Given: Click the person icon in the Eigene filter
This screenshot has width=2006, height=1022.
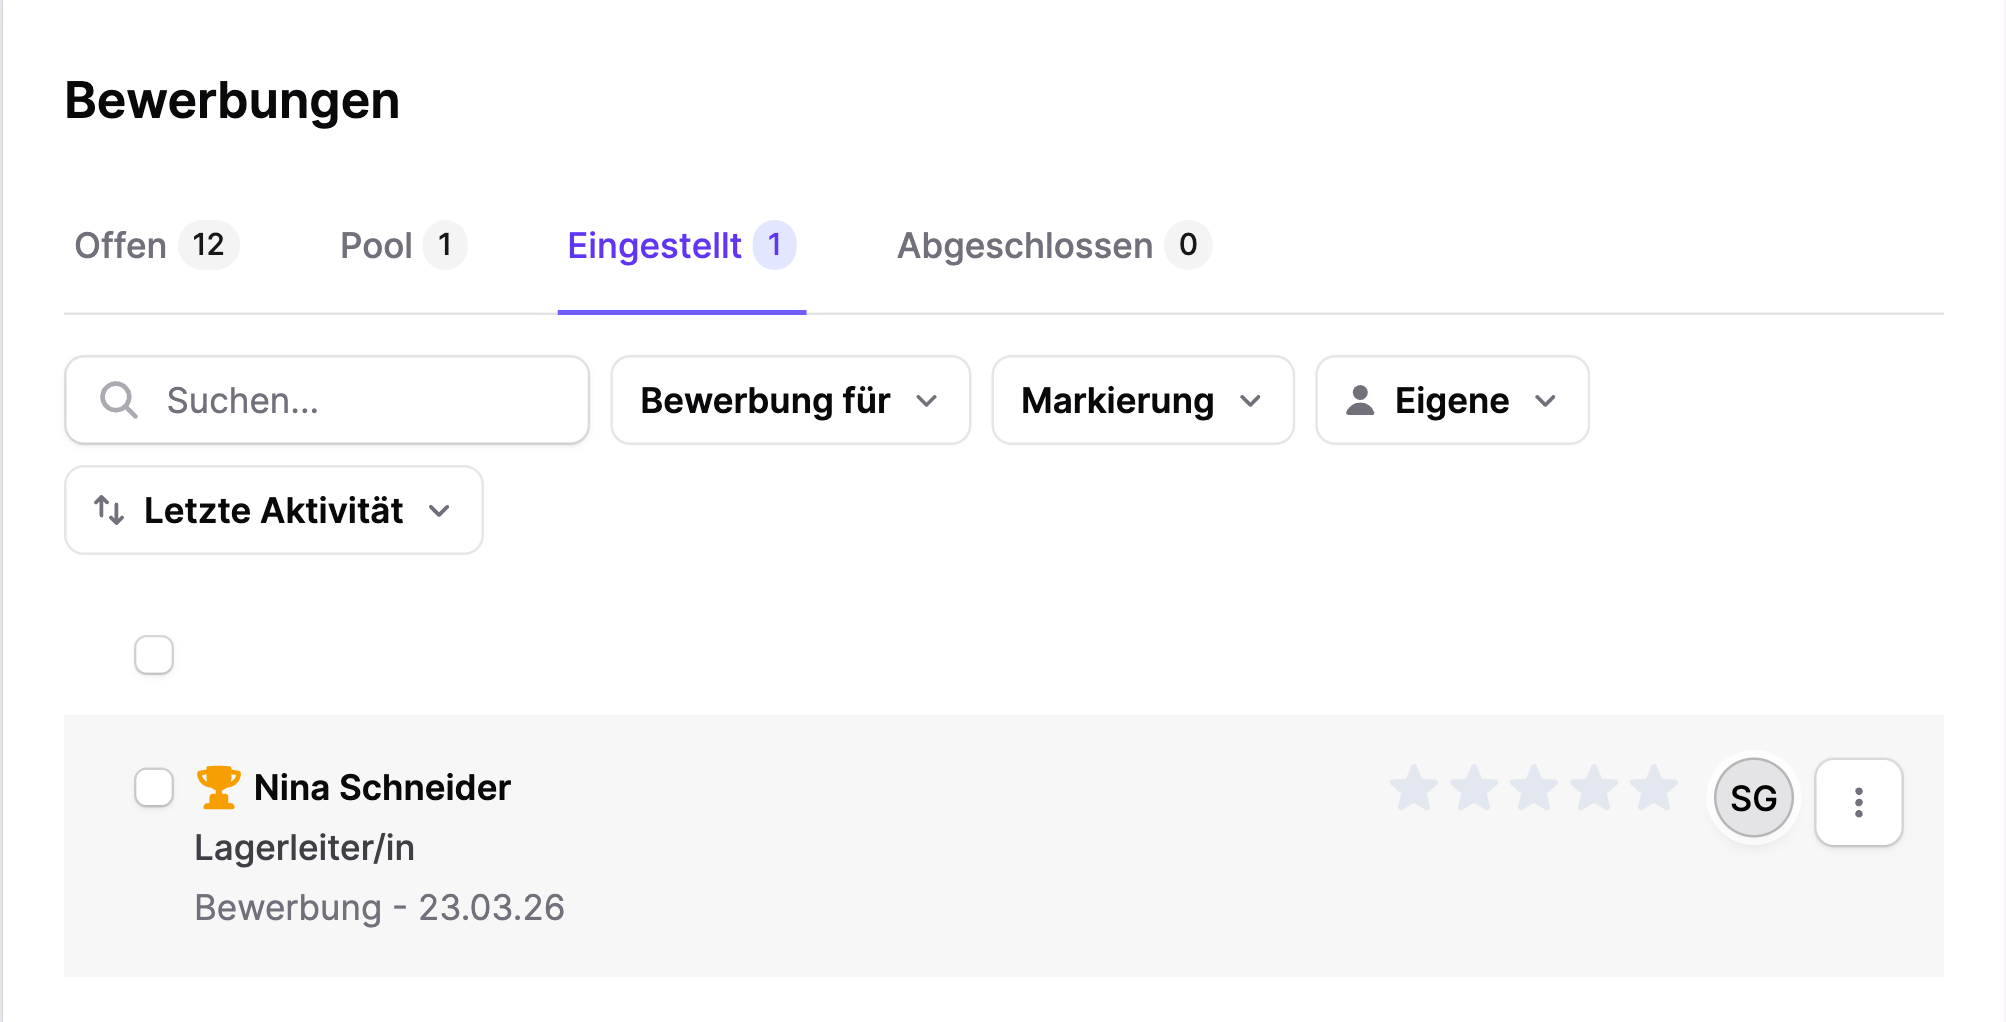Looking at the screenshot, I should click(1361, 400).
